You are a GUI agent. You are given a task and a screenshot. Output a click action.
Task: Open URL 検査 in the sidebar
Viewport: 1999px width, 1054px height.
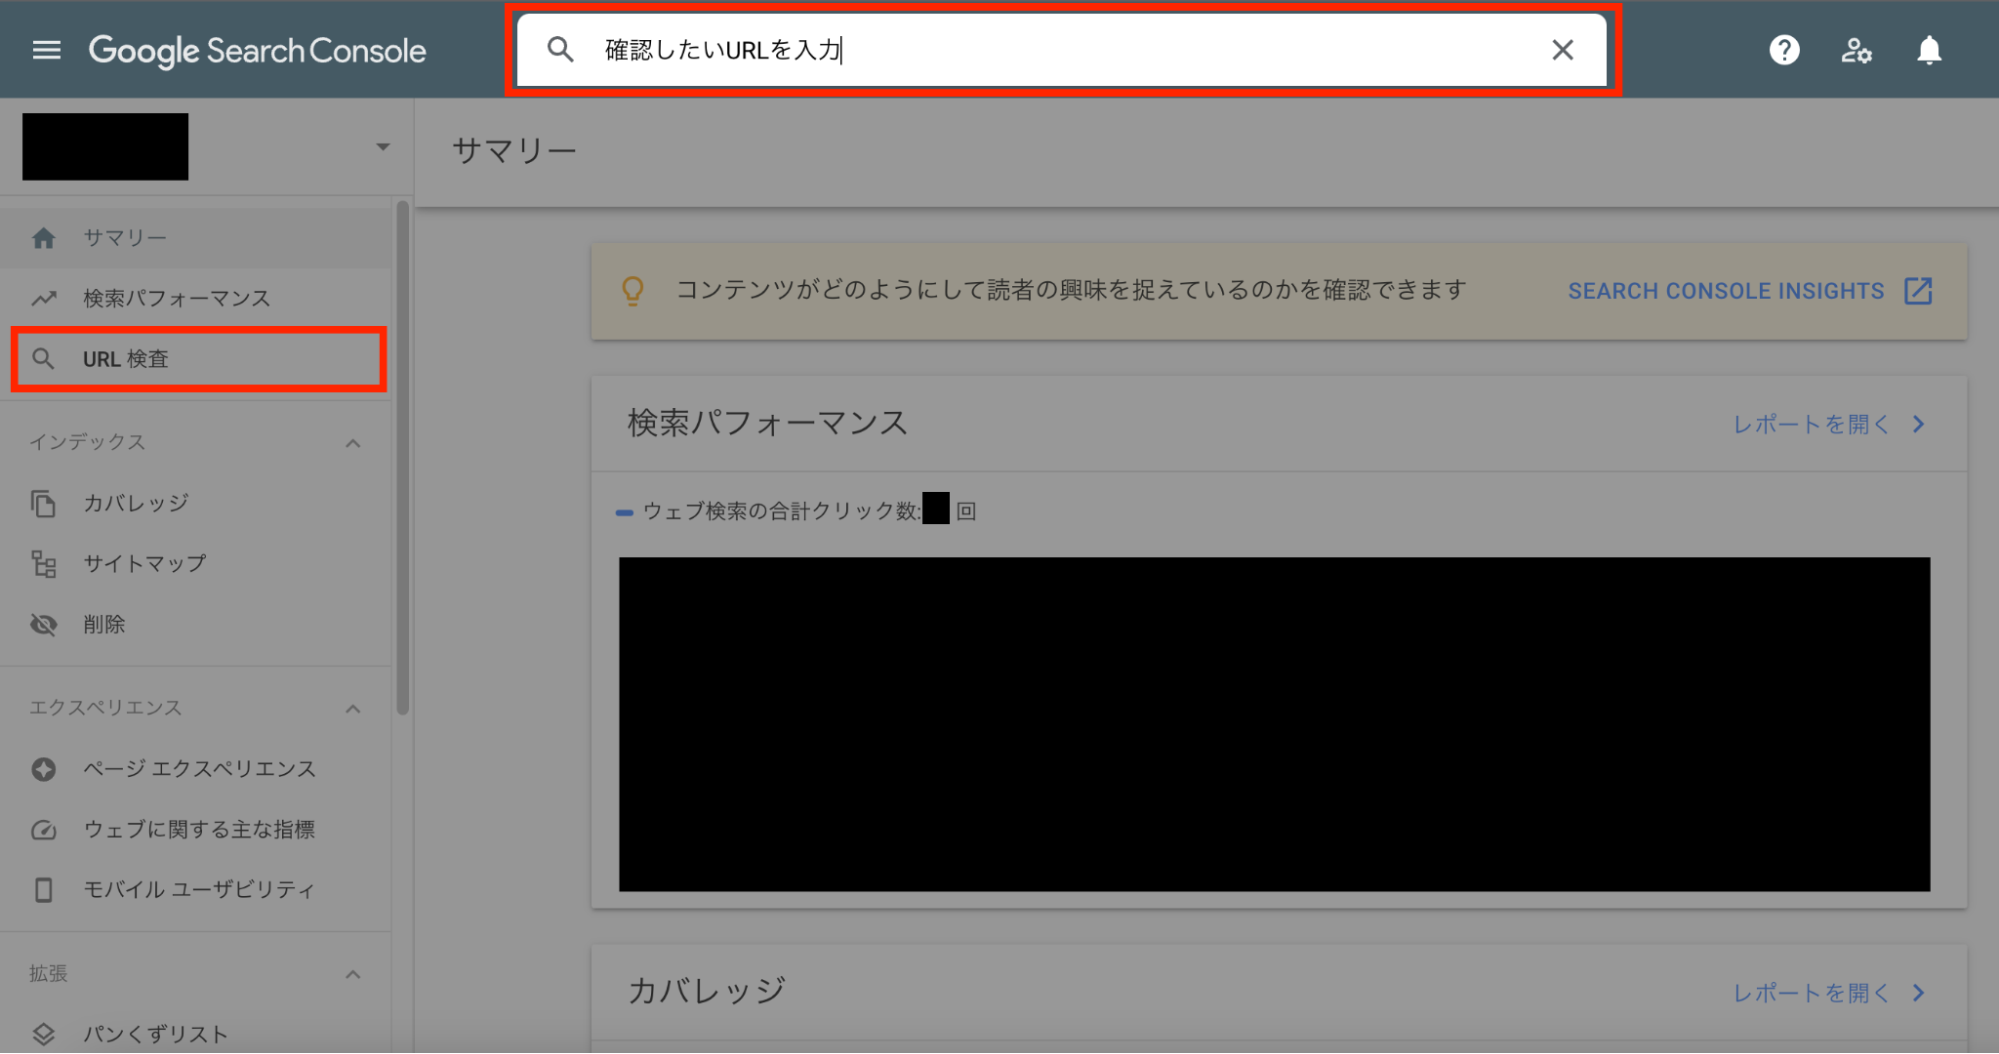[x=198, y=359]
